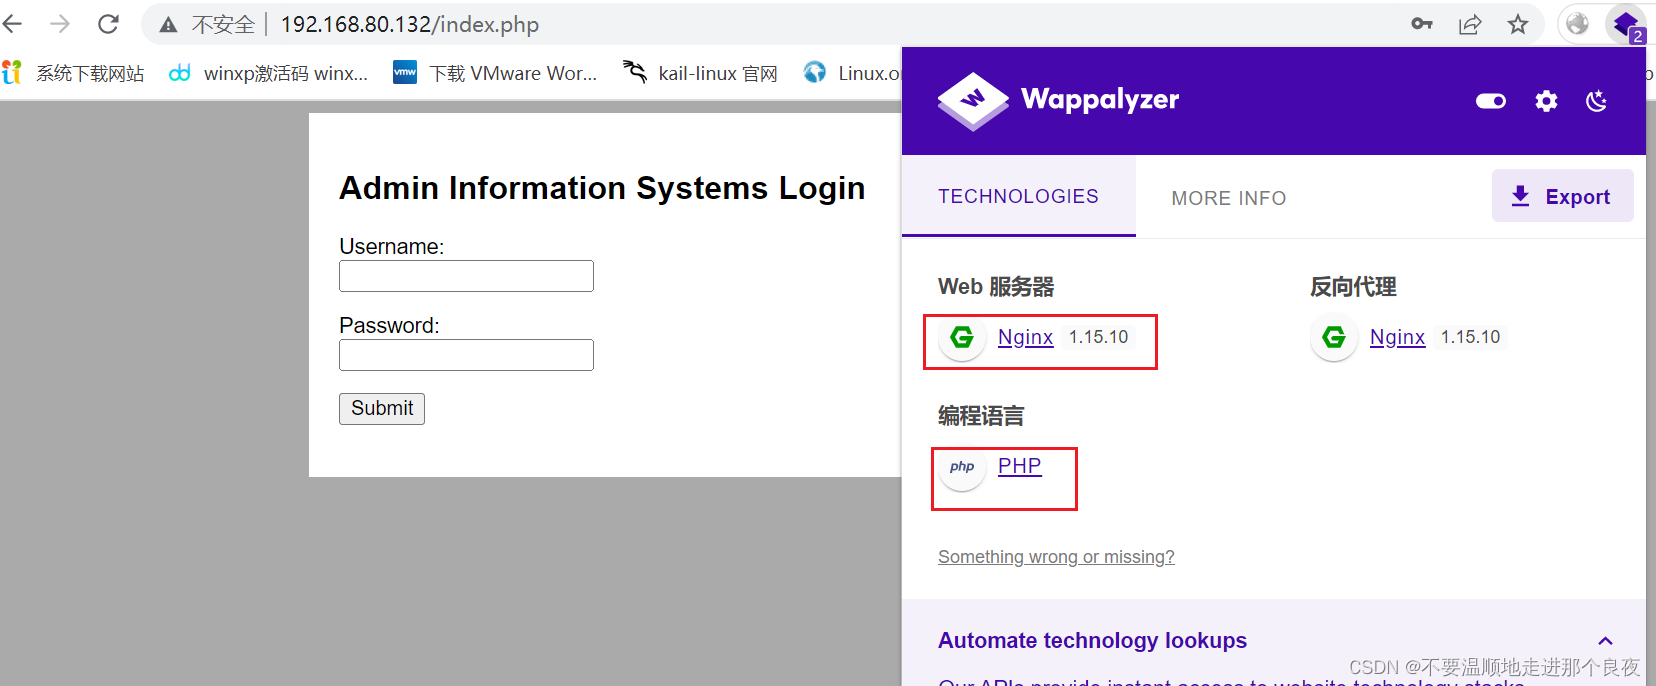
Task: Click the 'Web 服务器' category heading
Action: click(x=996, y=287)
